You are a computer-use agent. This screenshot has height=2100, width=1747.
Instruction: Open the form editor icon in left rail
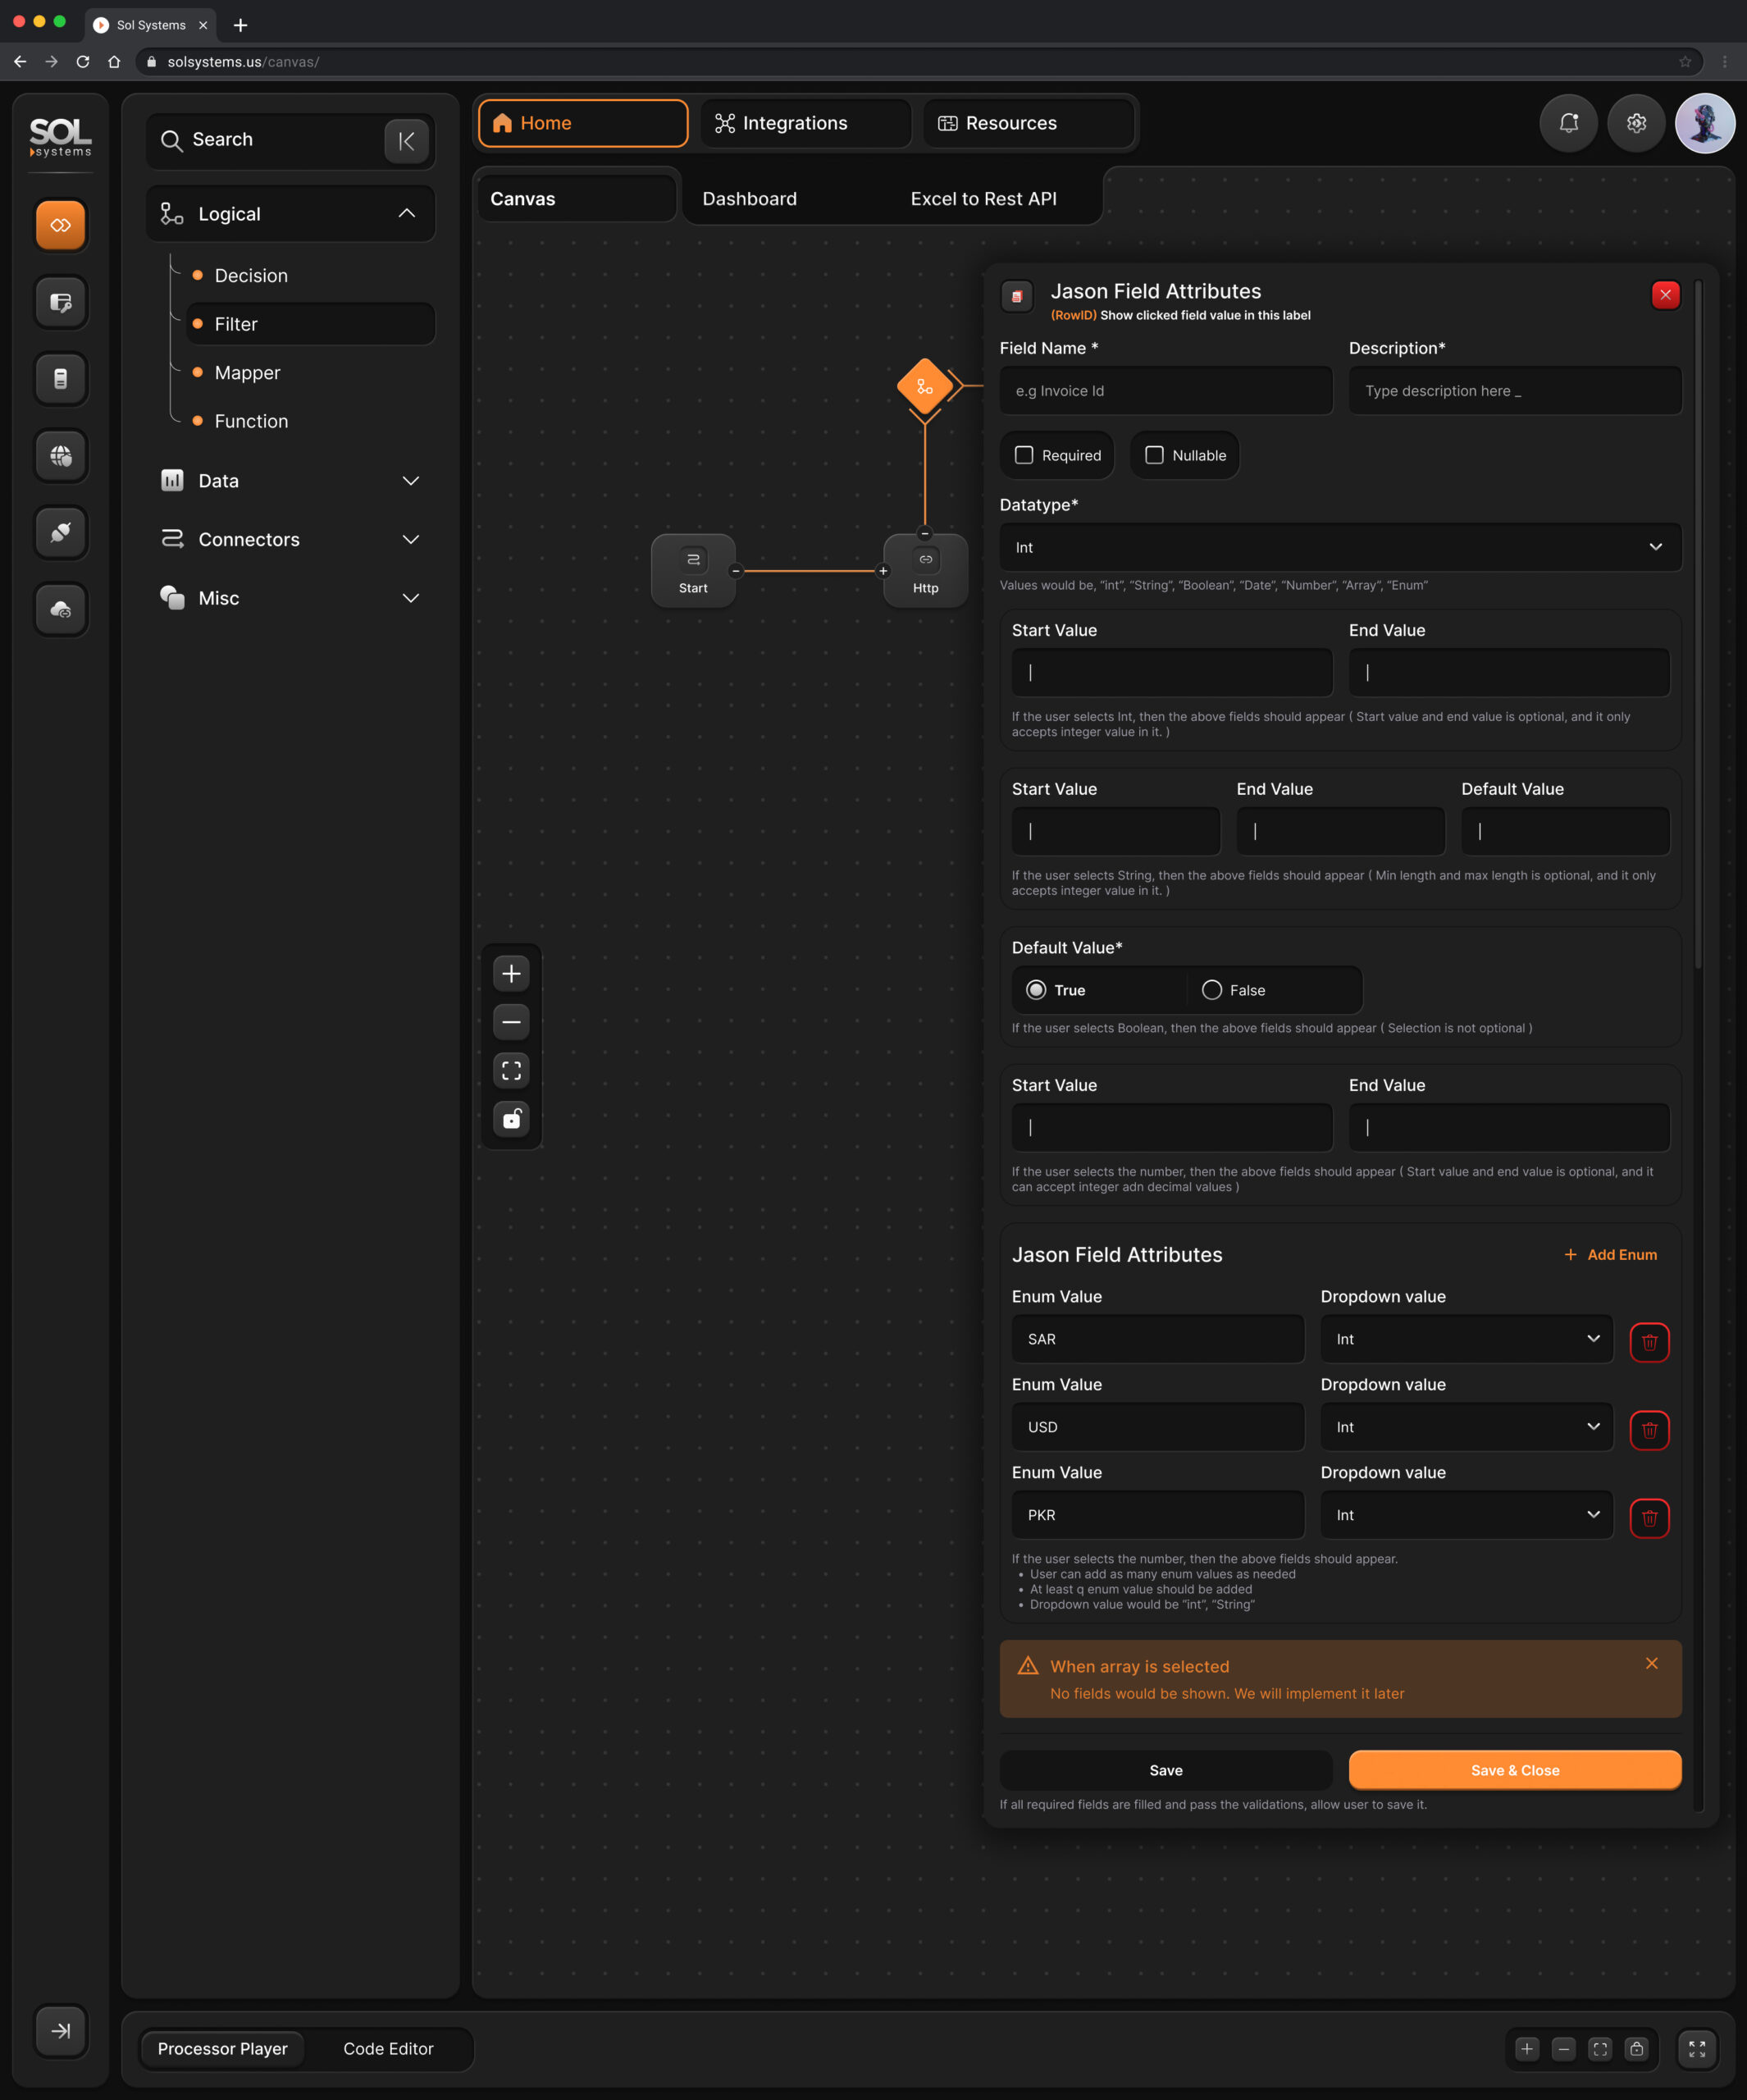point(61,302)
